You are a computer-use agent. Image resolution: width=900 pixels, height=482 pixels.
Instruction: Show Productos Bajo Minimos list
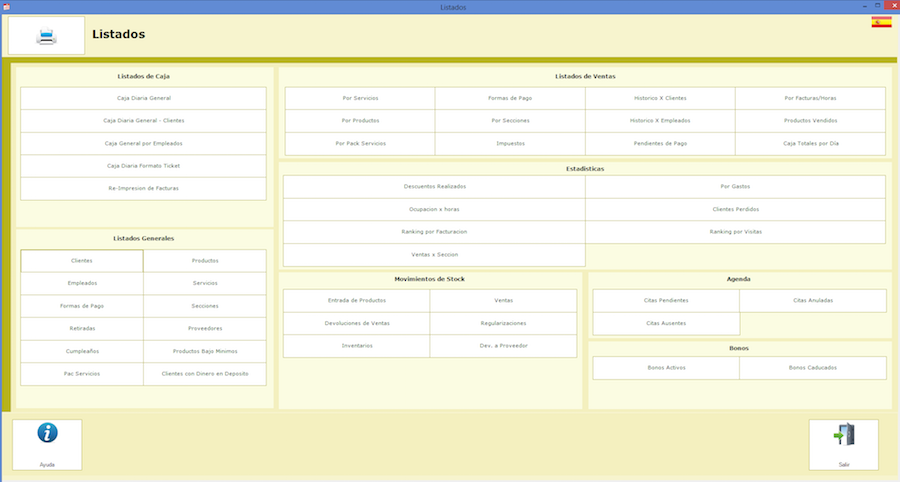[x=205, y=351]
